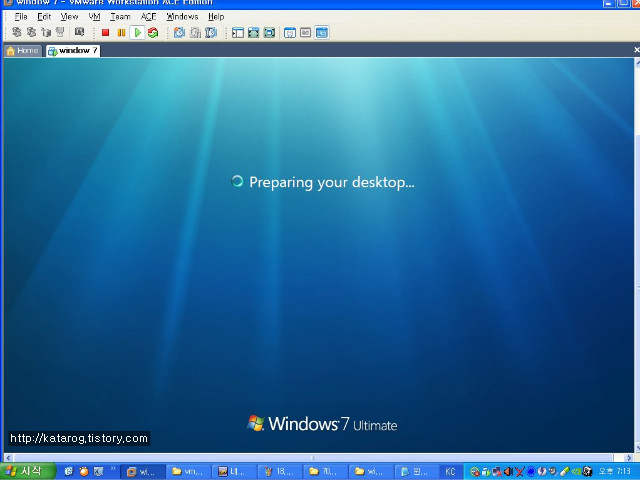Click the fifth gray toolbar icon before power controls
This screenshot has width=640, height=480.
pos(79,32)
